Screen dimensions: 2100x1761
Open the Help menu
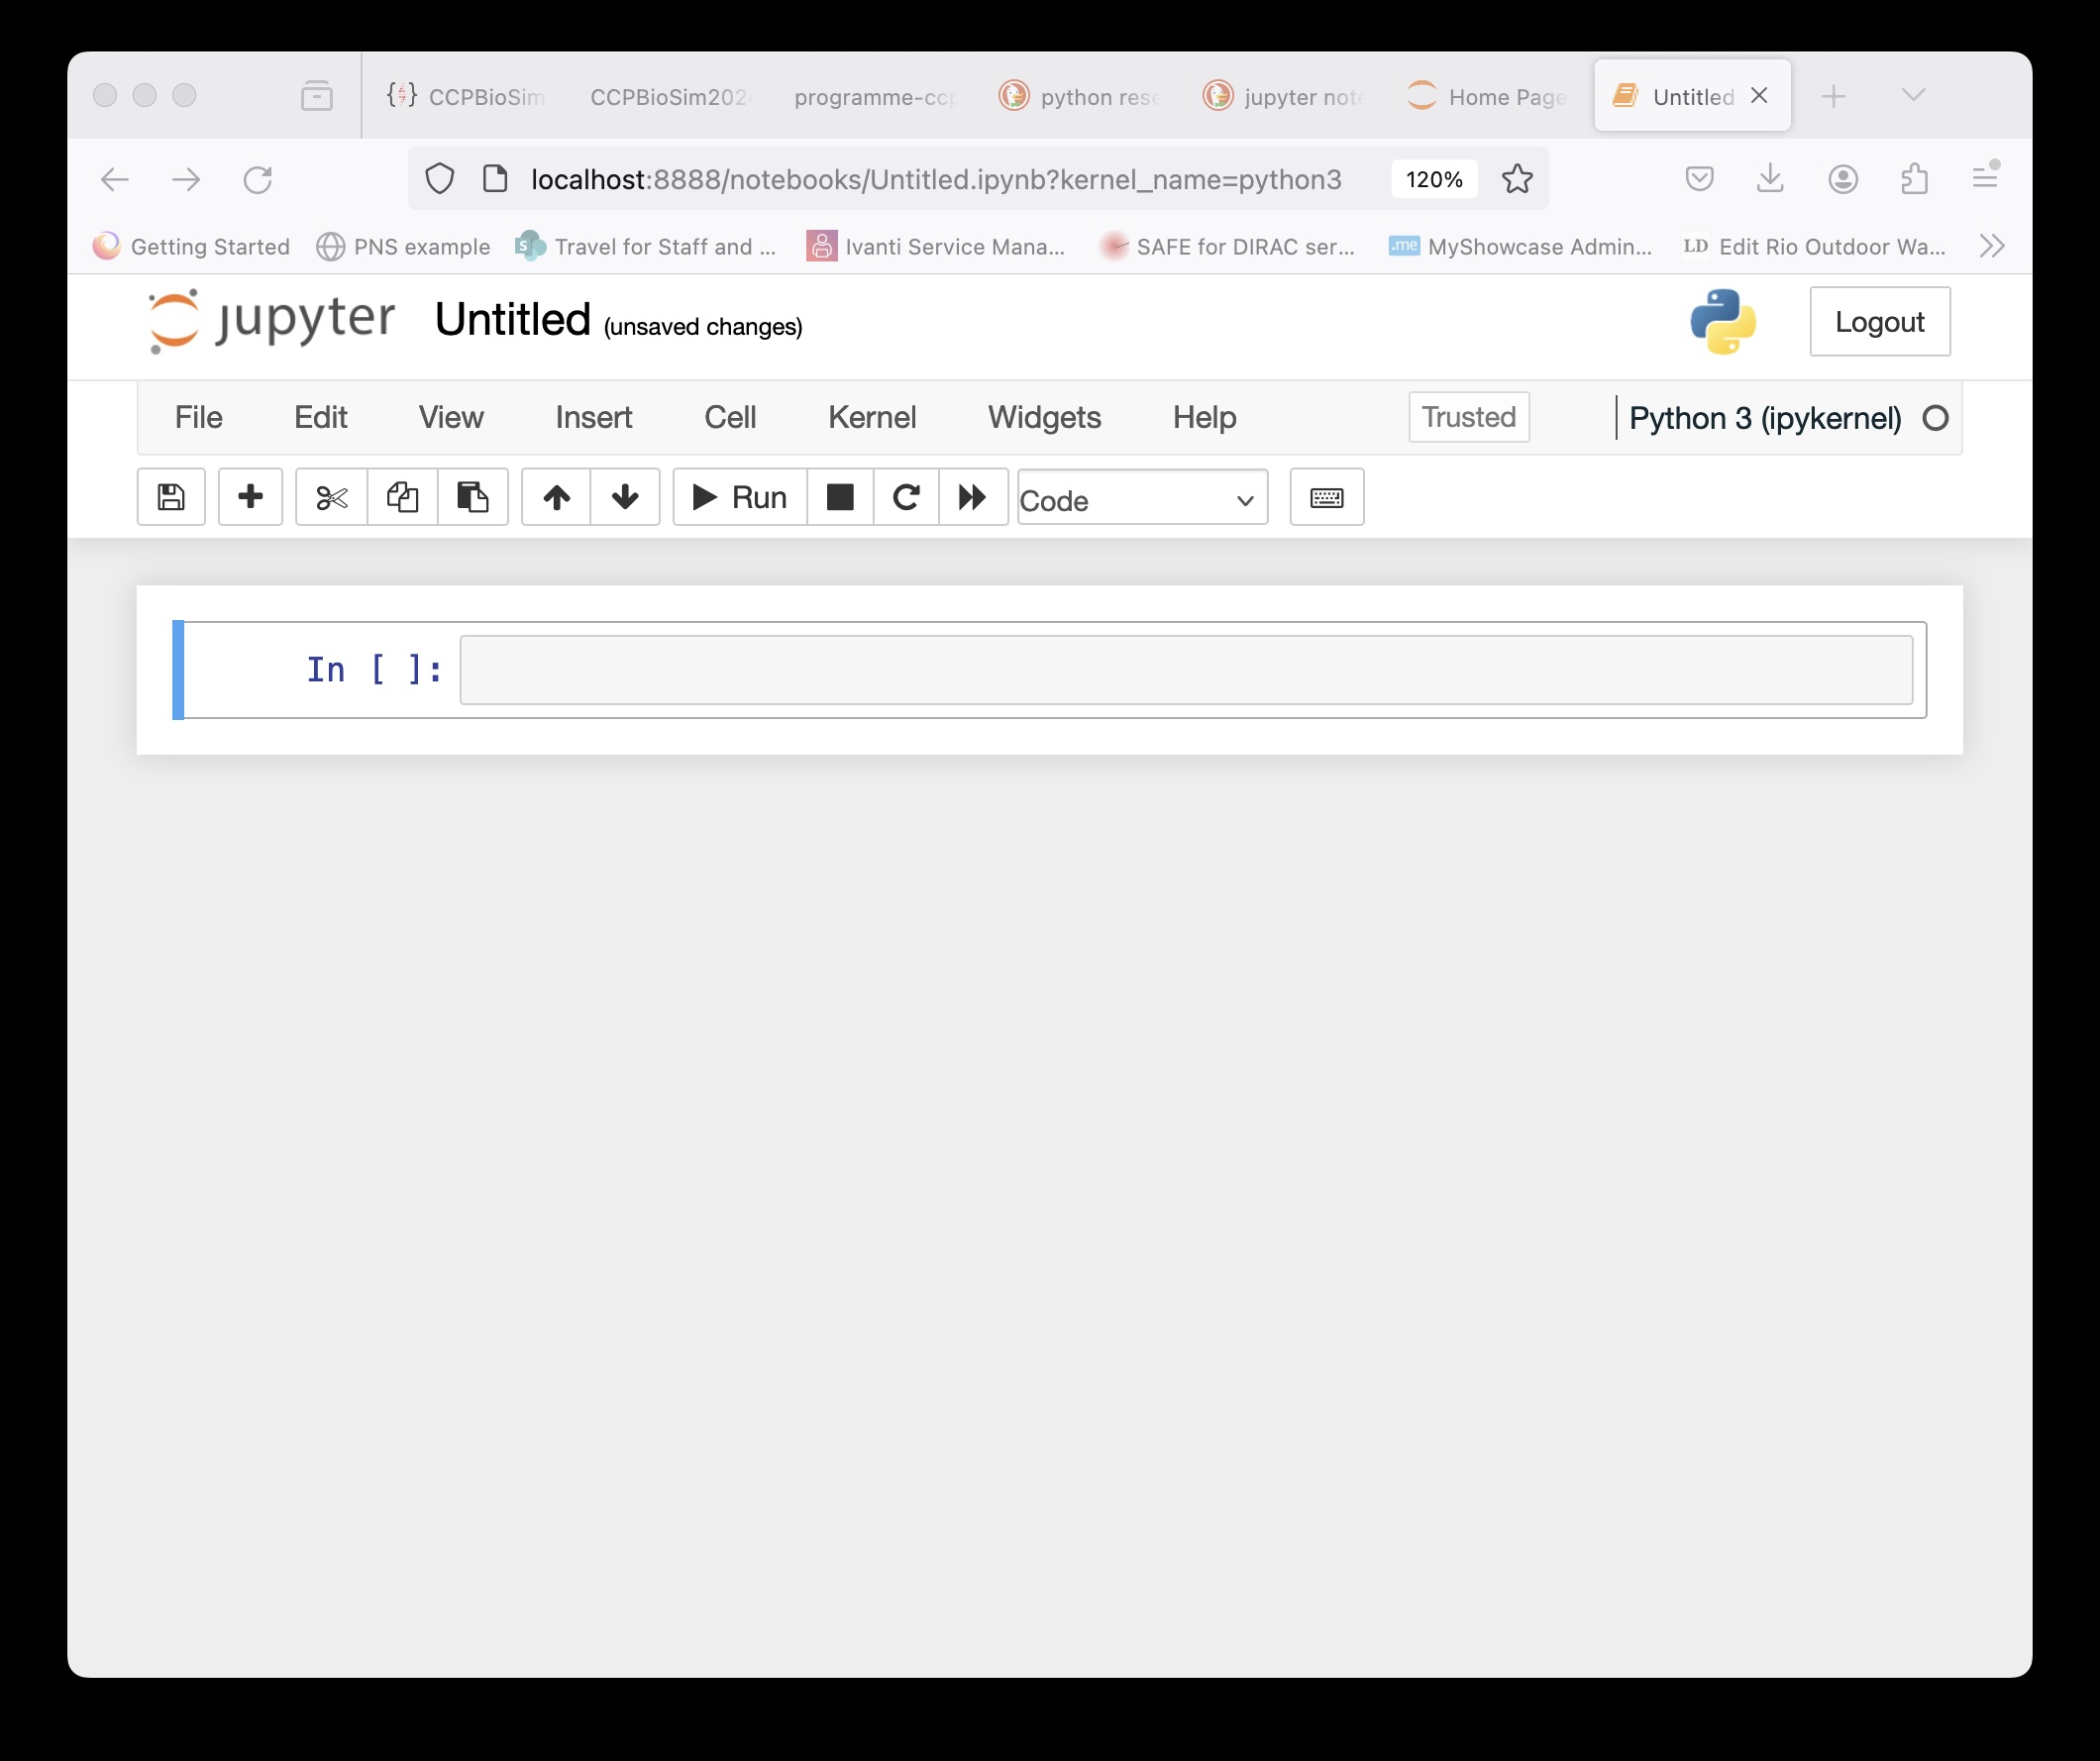tap(1204, 417)
